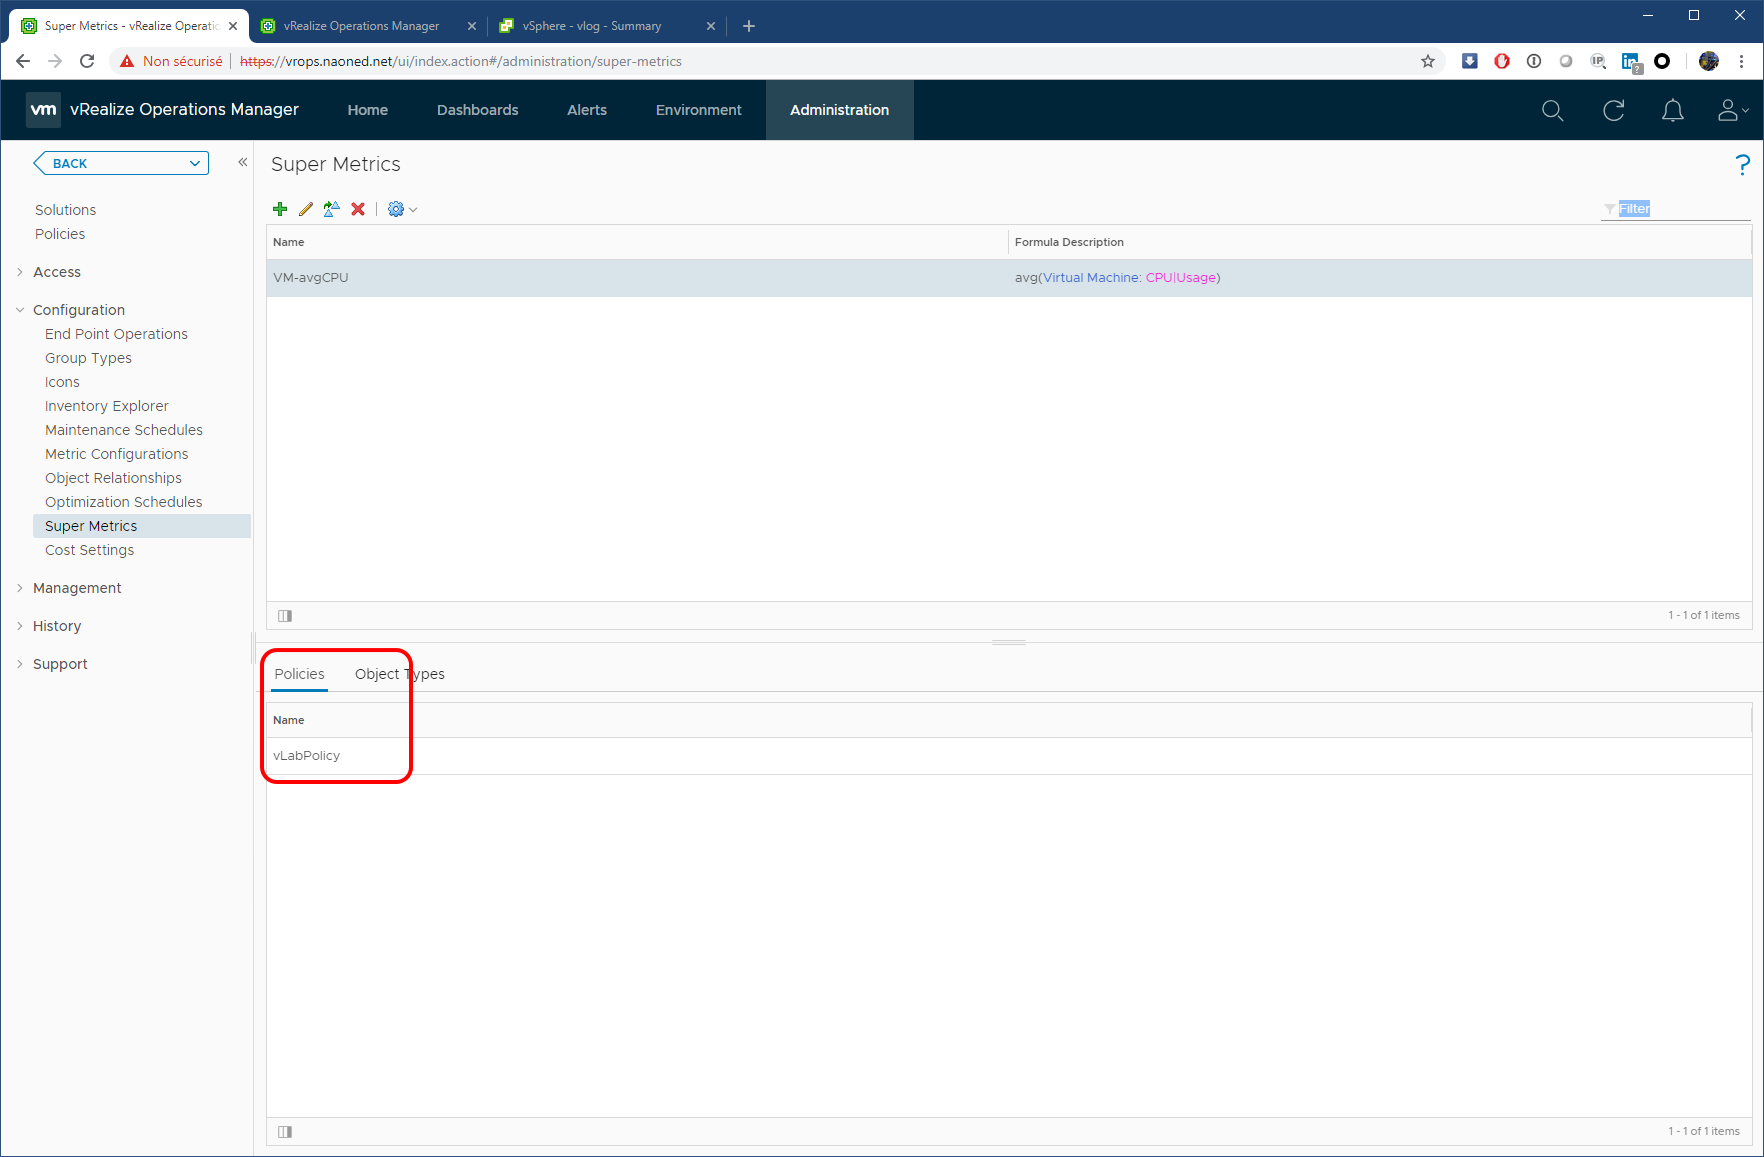Open Inventory Explorer
Screen dimensions: 1764x1157
pos(107,406)
